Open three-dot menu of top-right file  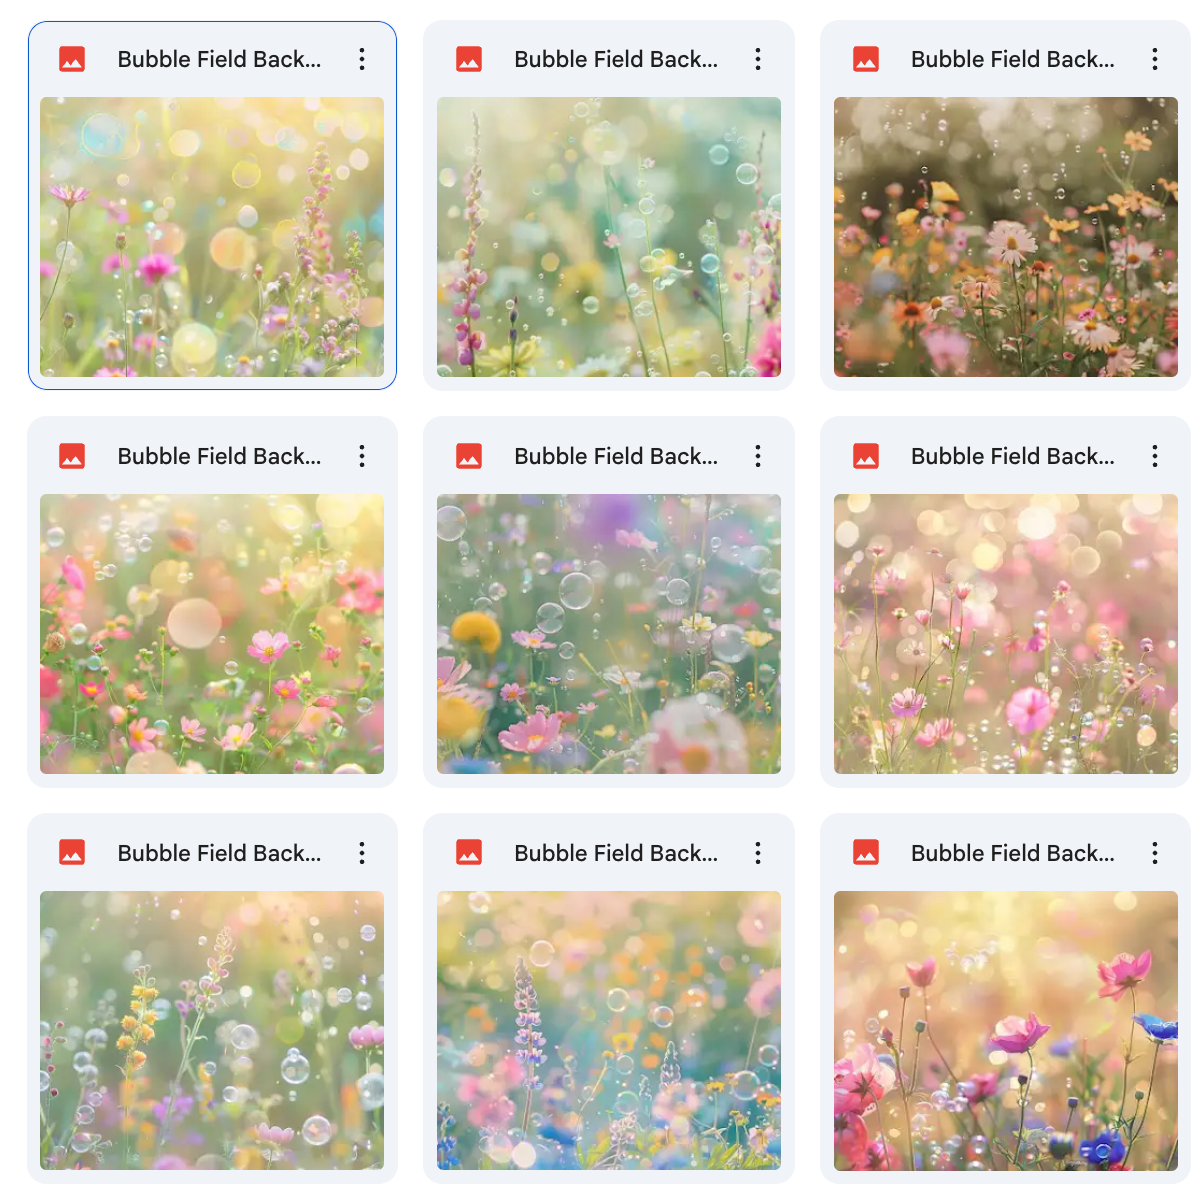click(1155, 59)
